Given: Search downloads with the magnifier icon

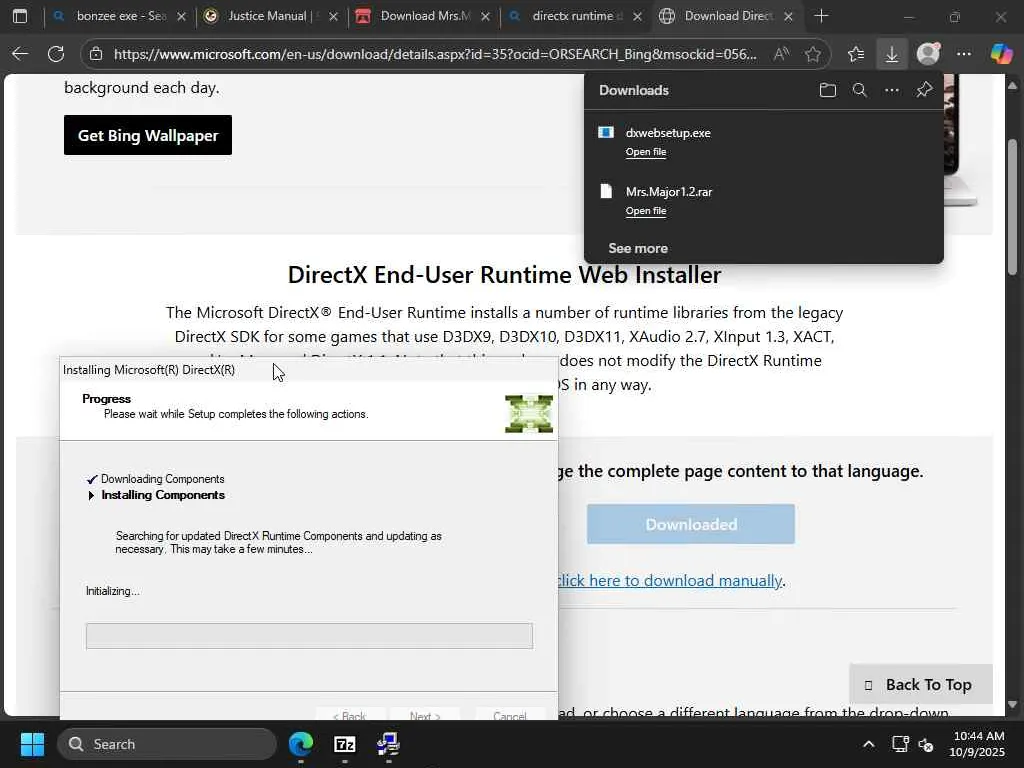Looking at the screenshot, I should pyautogui.click(x=859, y=90).
